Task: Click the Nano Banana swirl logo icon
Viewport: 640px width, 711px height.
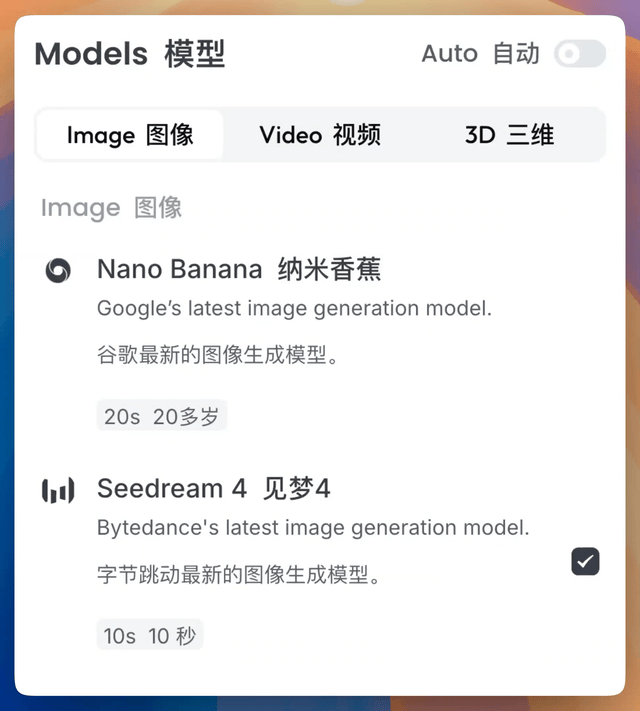Action: 58,270
